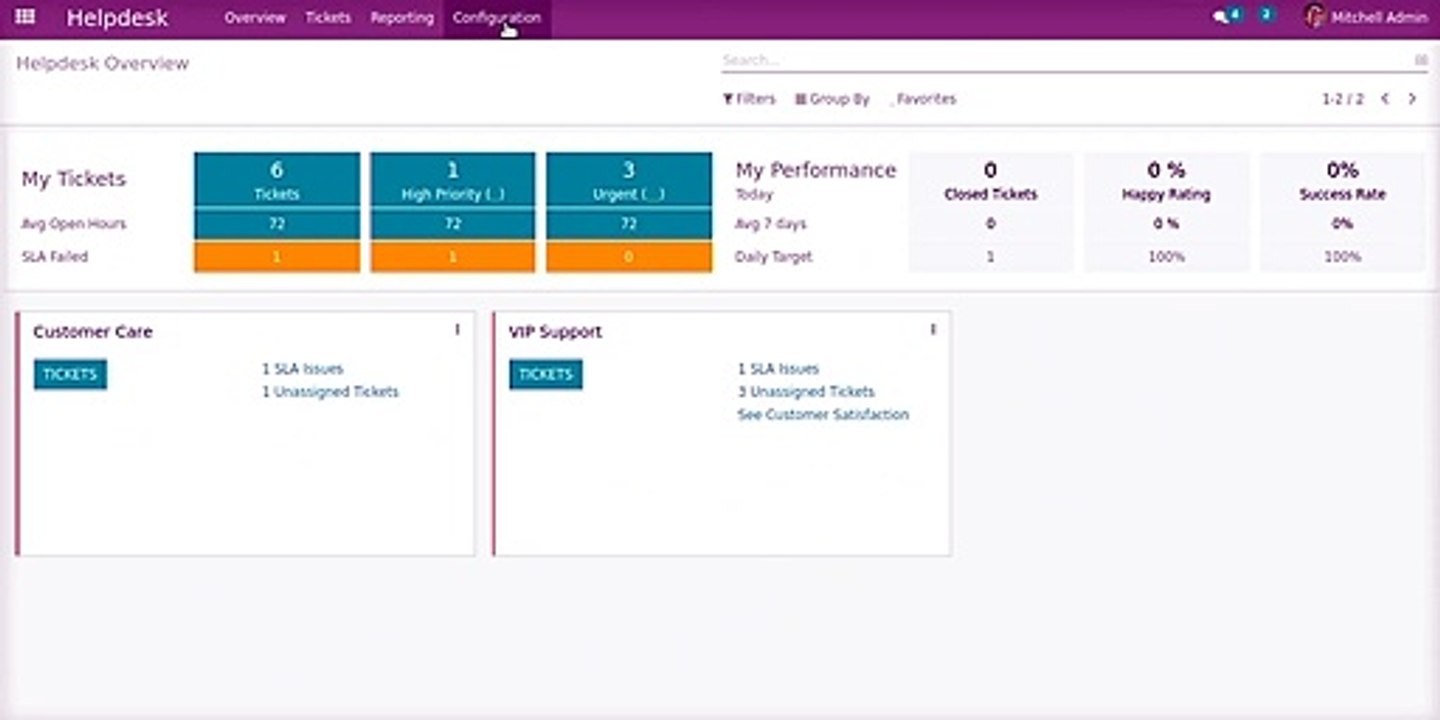Click the Customer Care team title
Image resolution: width=1440 pixels, height=720 pixels.
click(93, 332)
